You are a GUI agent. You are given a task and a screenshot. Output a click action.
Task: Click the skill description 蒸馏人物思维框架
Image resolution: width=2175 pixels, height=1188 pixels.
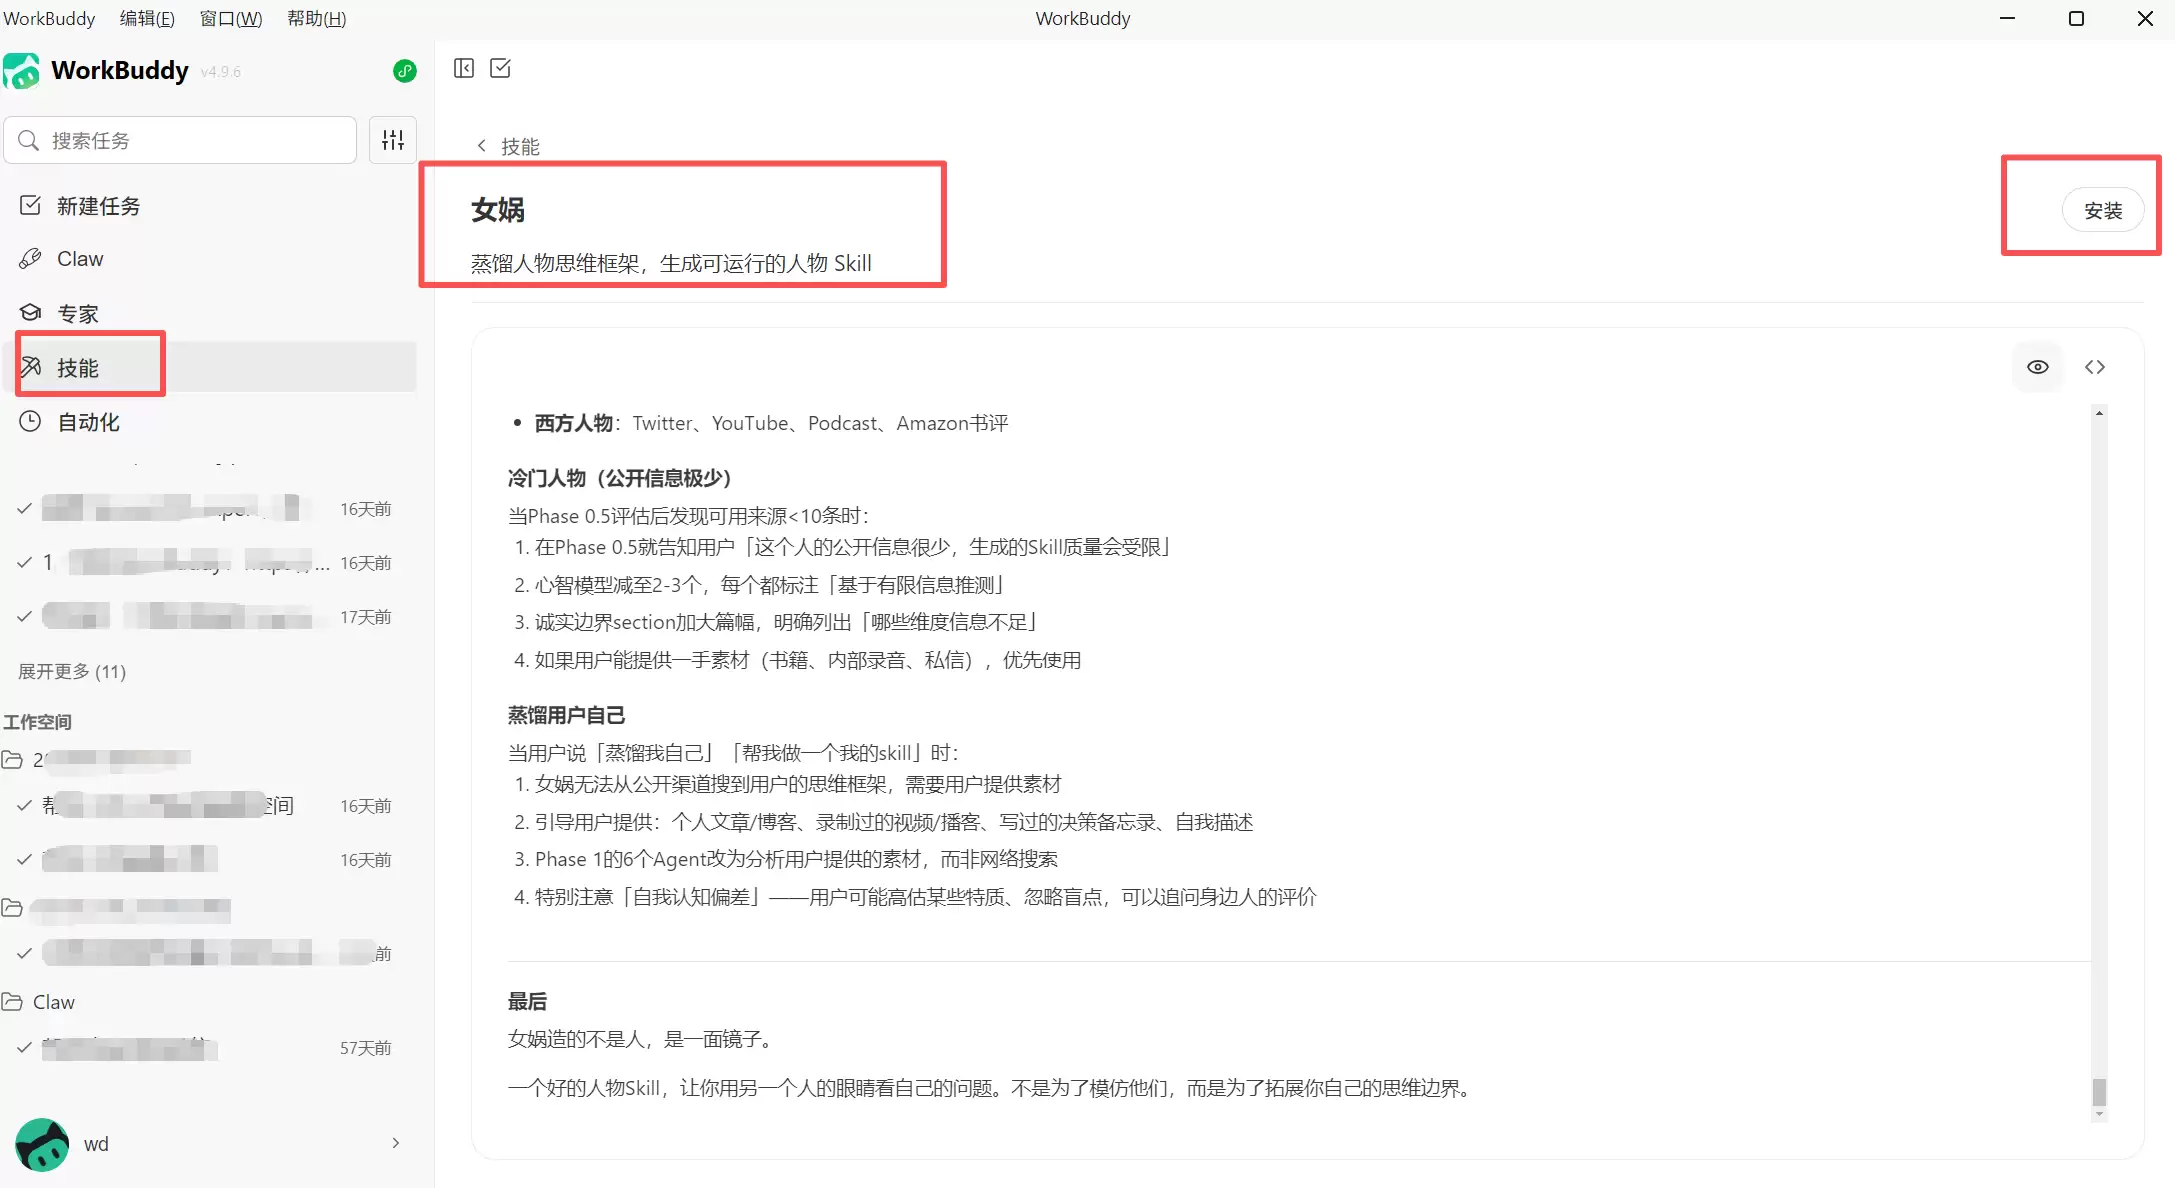(x=671, y=263)
